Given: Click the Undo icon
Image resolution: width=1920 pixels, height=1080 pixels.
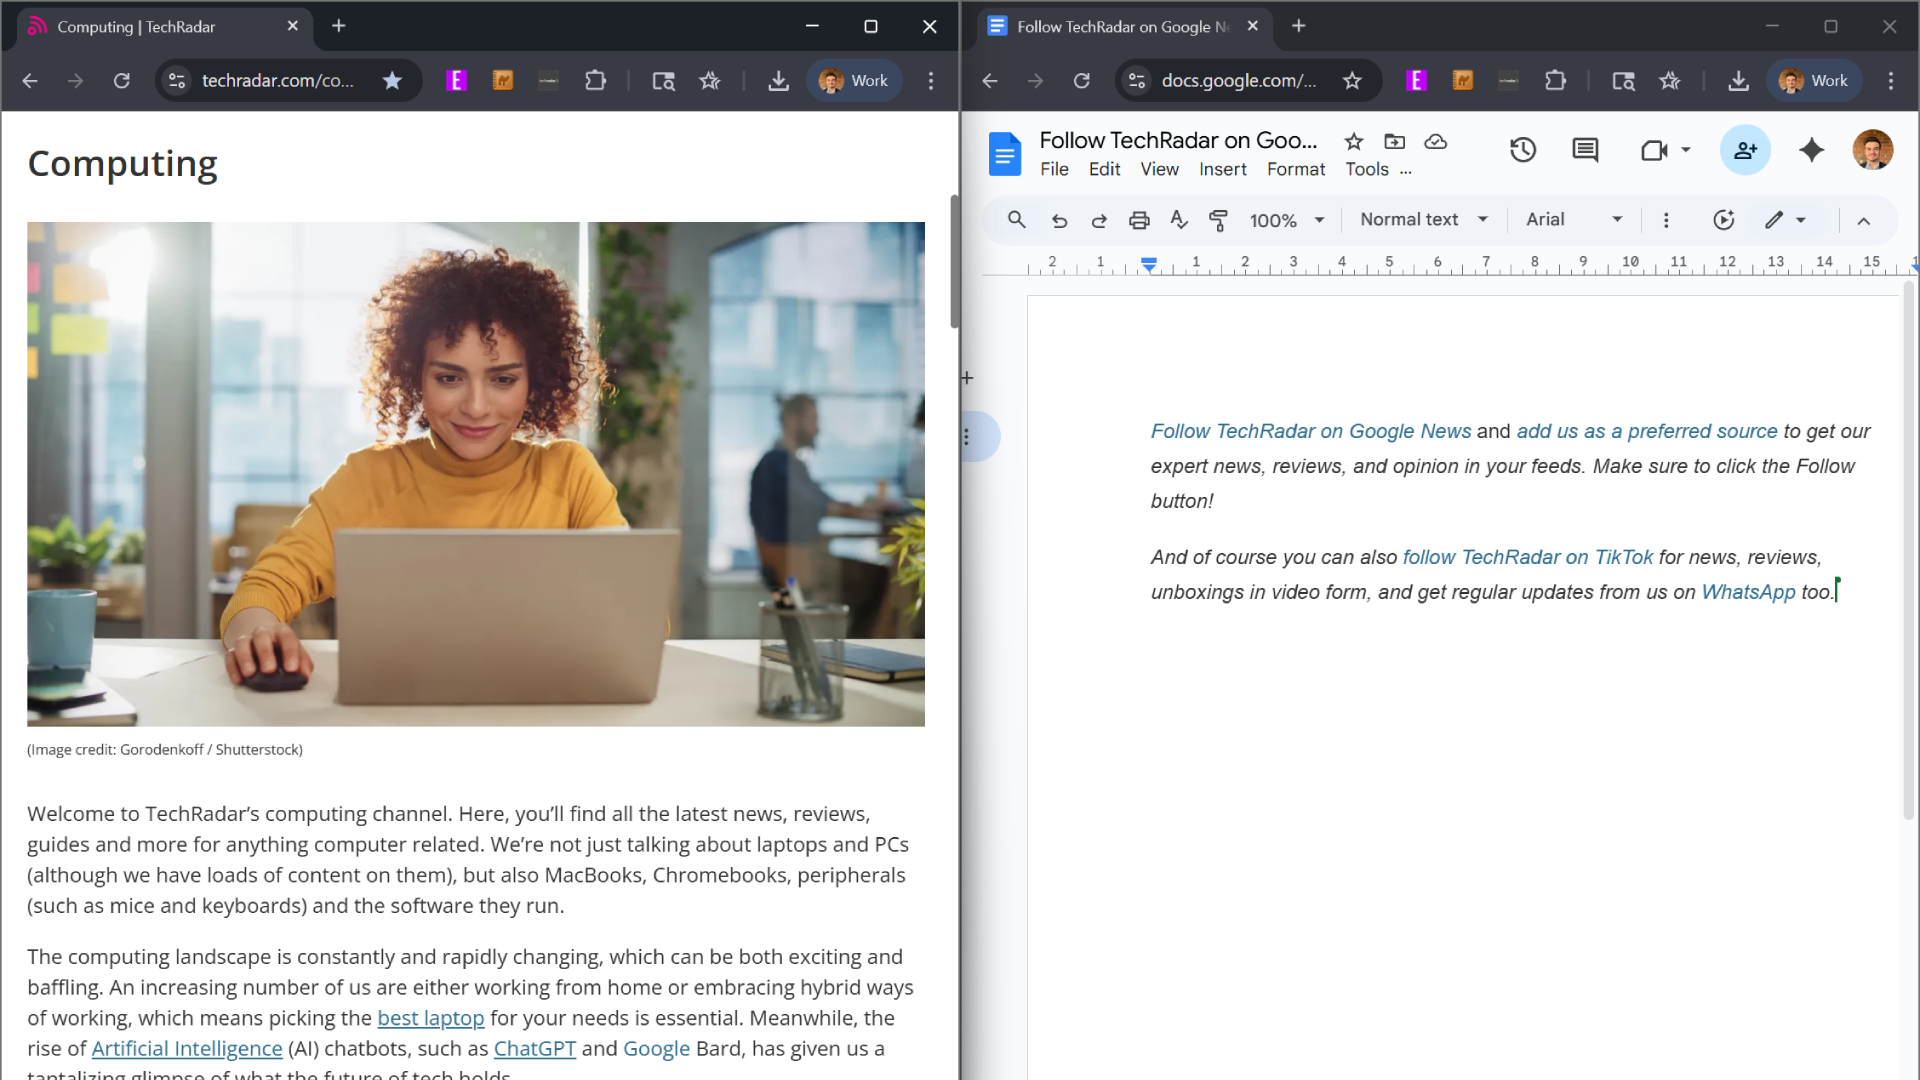Looking at the screenshot, I should (x=1059, y=220).
